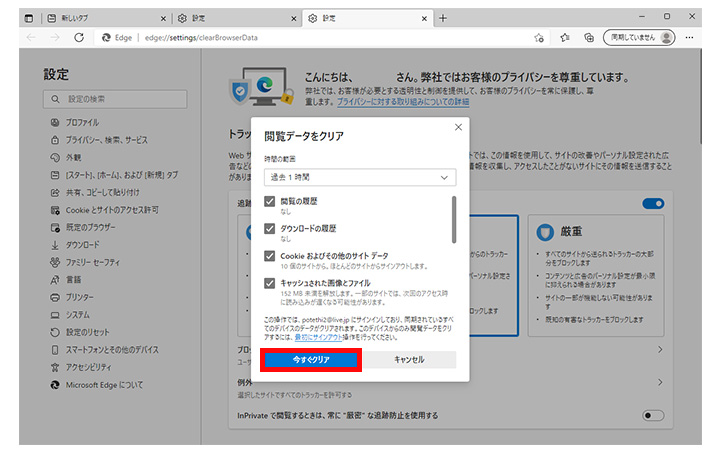The width and height of the screenshot is (720, 450).
Task: Click the システム icon
Action: (55, 315)
